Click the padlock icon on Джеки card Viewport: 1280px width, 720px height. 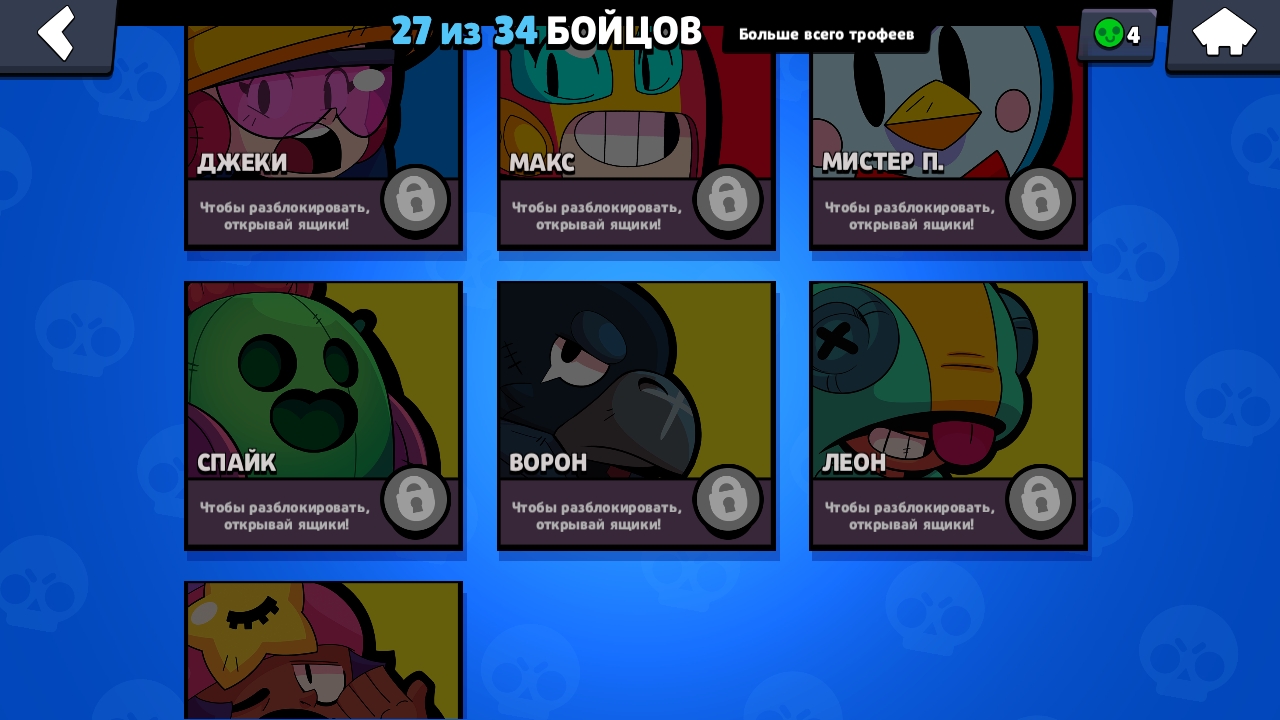(x=415, y=200)
